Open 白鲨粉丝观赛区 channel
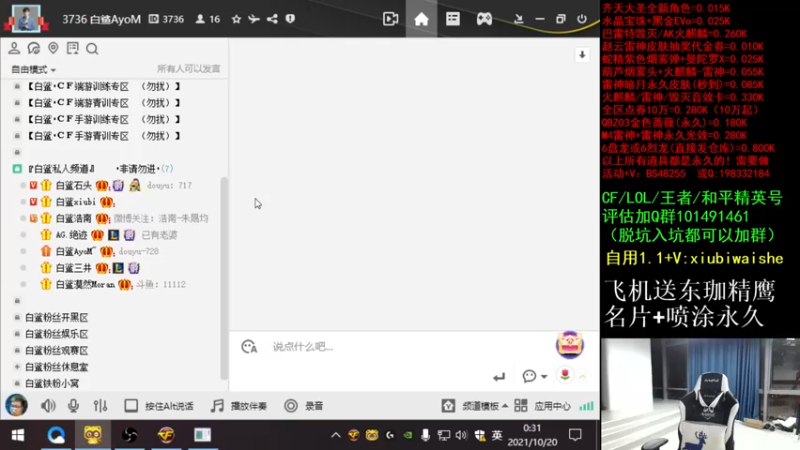800x450 pixels. (x=56, y=351)
